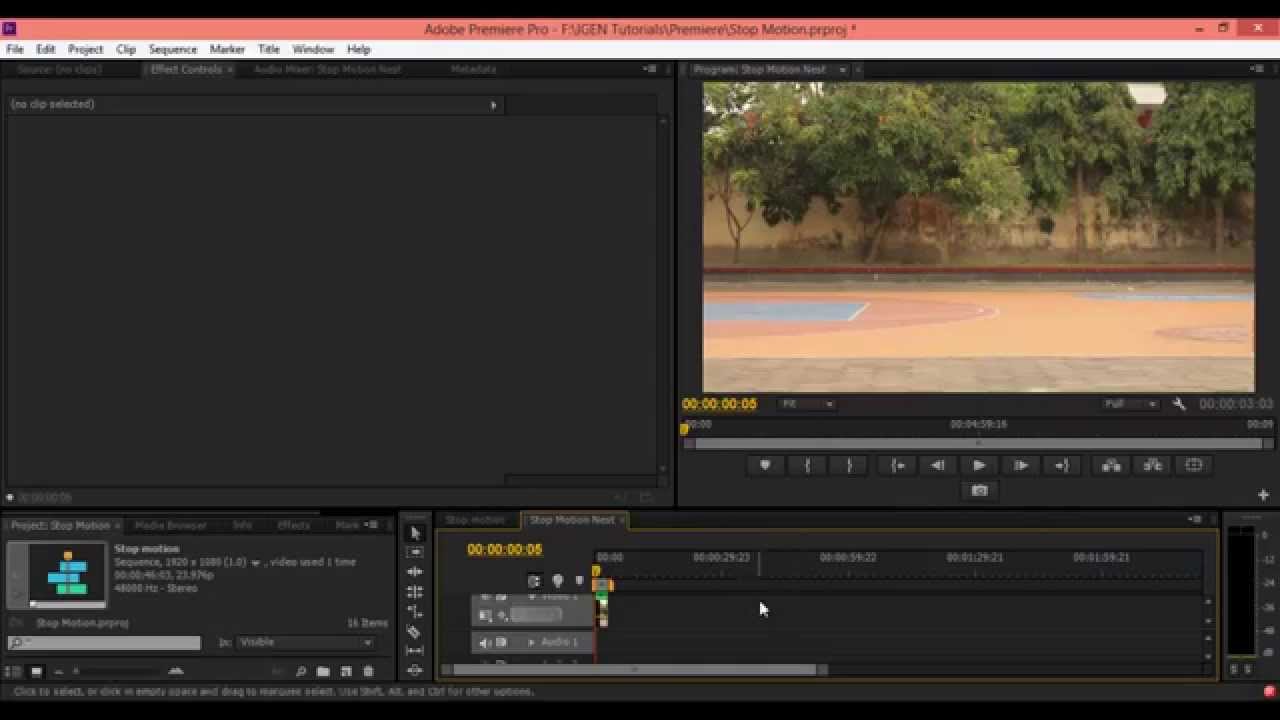The width and height of the screenshot is (1280, 720).
Task: Open the Sequence menu
Action: (x=173, y=49)
